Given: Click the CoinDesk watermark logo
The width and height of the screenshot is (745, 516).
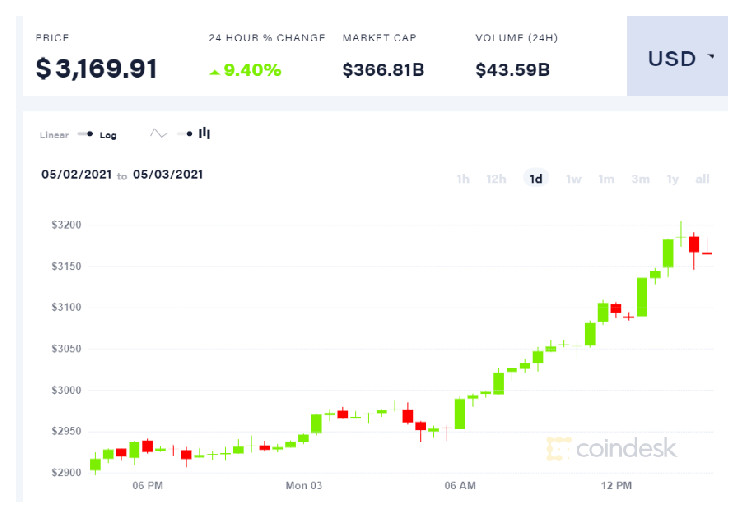Looking at the screenshot, I should pos(611,449).
